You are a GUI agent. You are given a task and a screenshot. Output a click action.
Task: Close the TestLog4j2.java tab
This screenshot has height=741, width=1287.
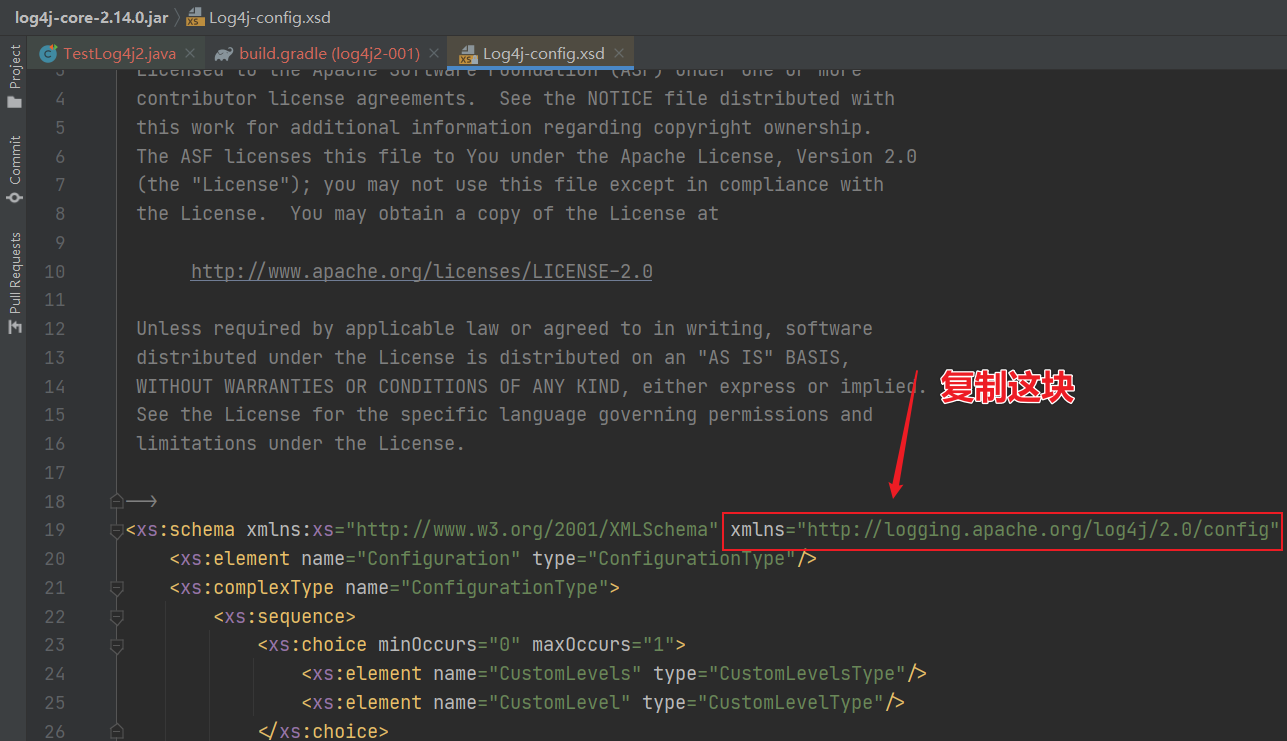click(190, 54)
